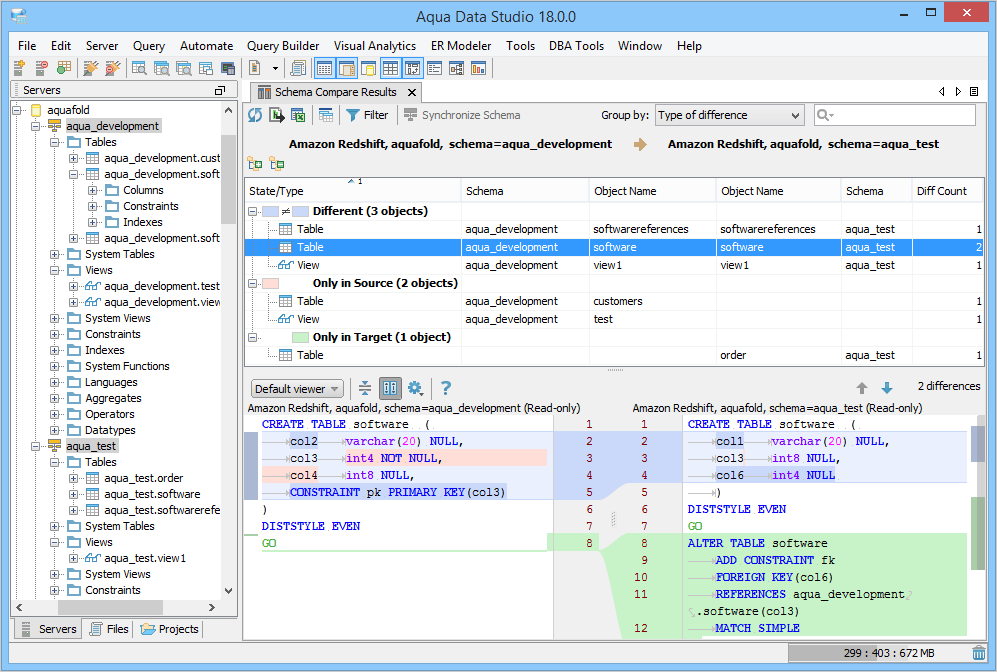Switch to the Projects tab
This screenshot has height=672, width=997.
pos(170,629)
